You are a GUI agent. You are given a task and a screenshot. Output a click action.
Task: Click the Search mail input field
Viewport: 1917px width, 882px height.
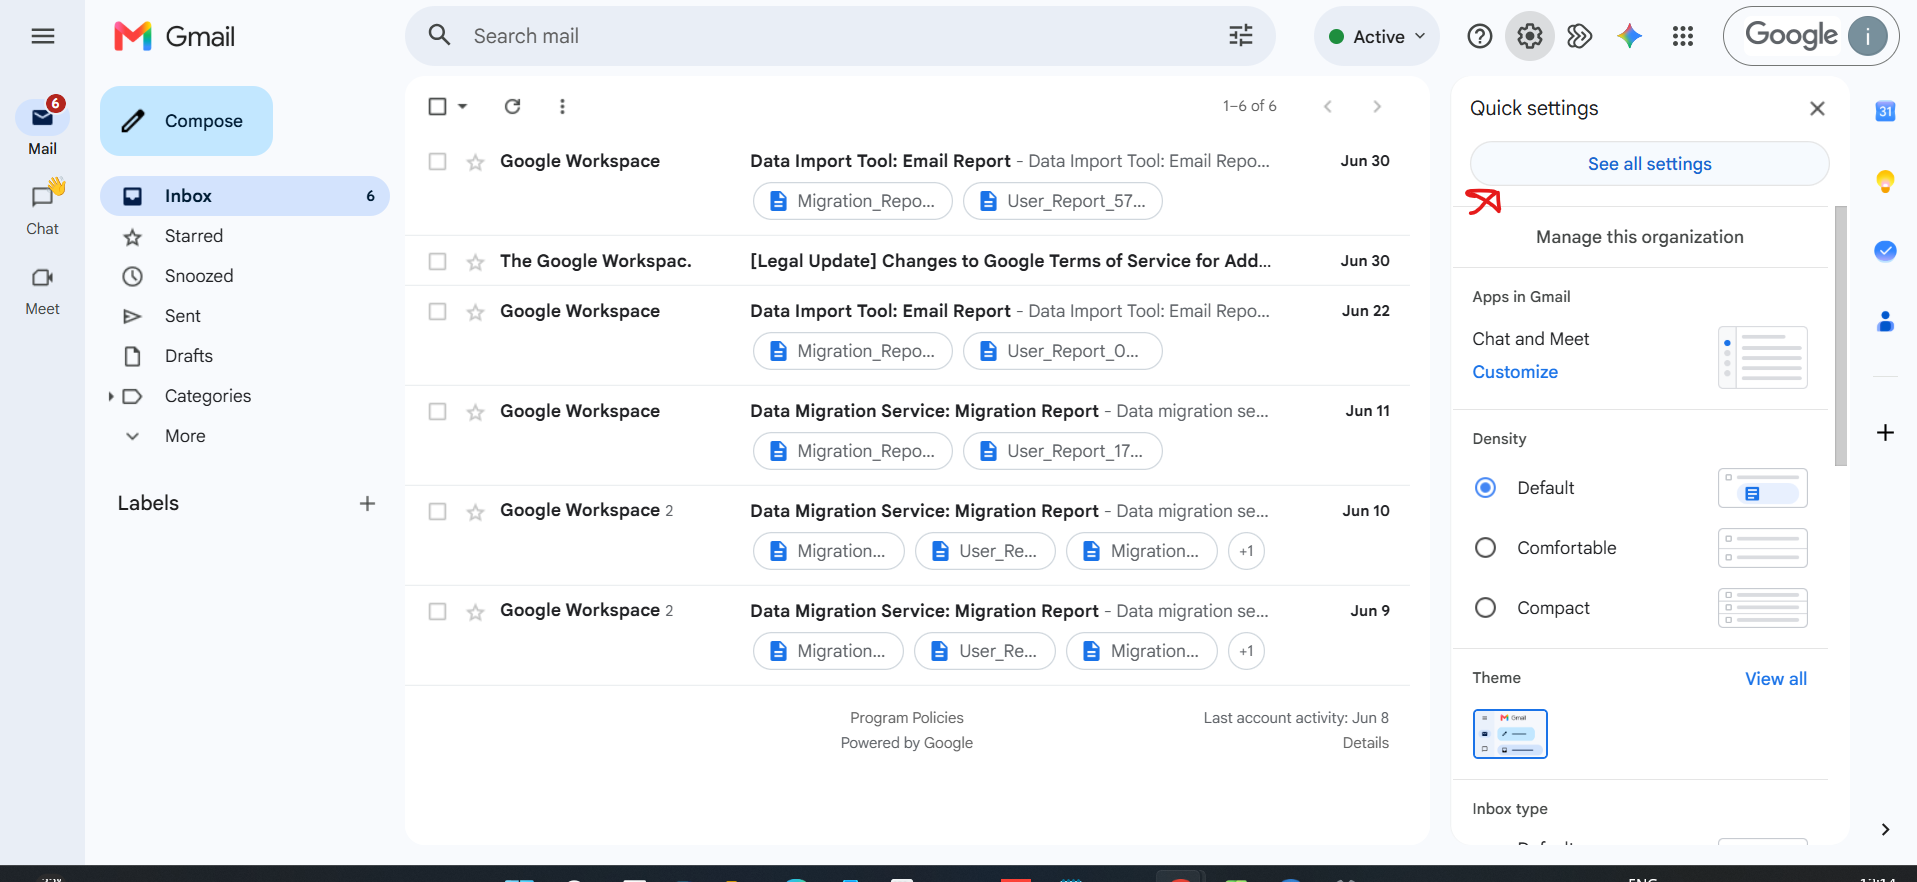pos(840,36)
